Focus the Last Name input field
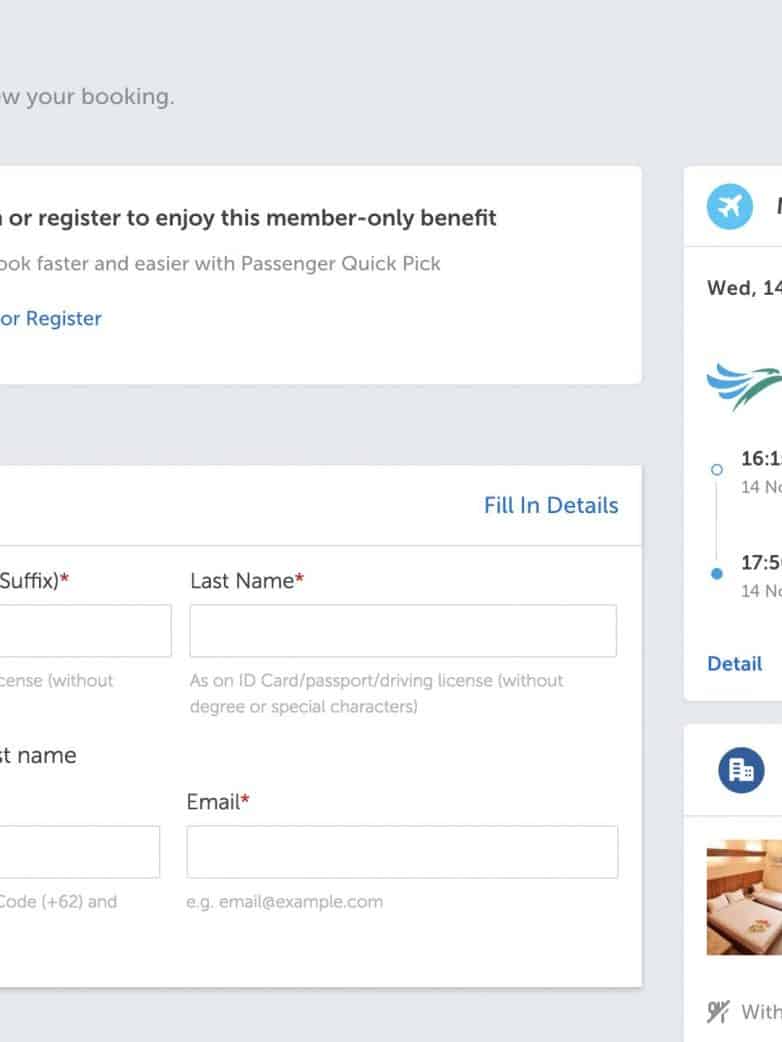Image resolution: width=782 pixels, height=1042 pixels. [403, 631]
